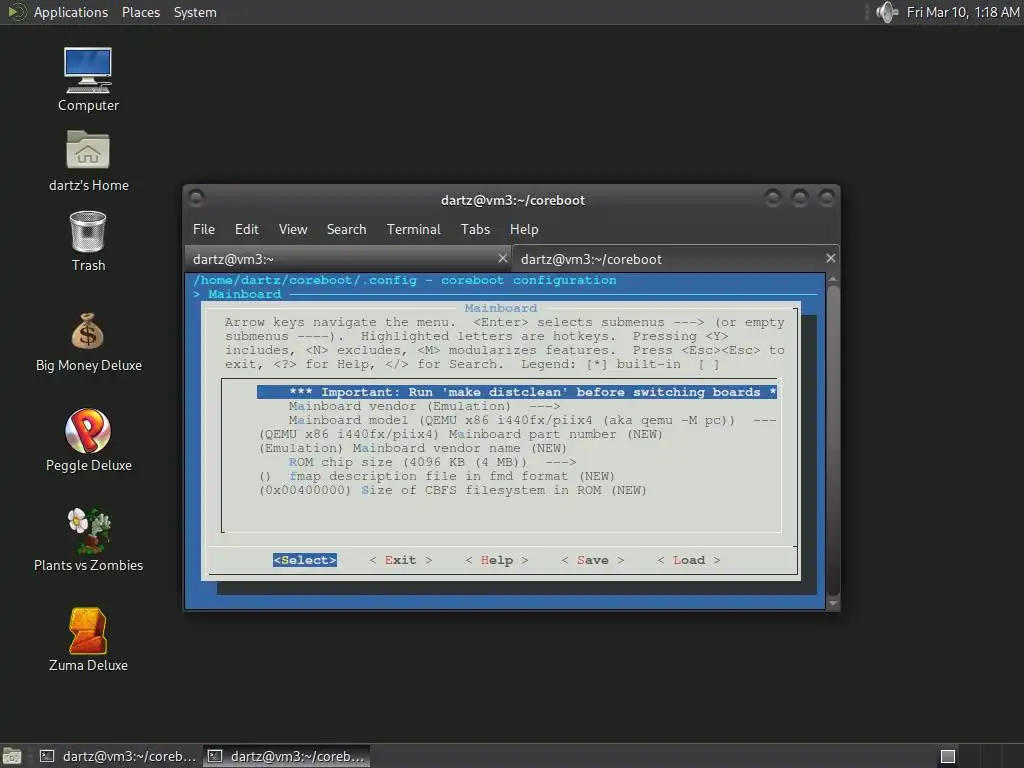Screen dimensions: 1024x768
Task: Click the terminal vertical scrollbar
Action: 833,441
